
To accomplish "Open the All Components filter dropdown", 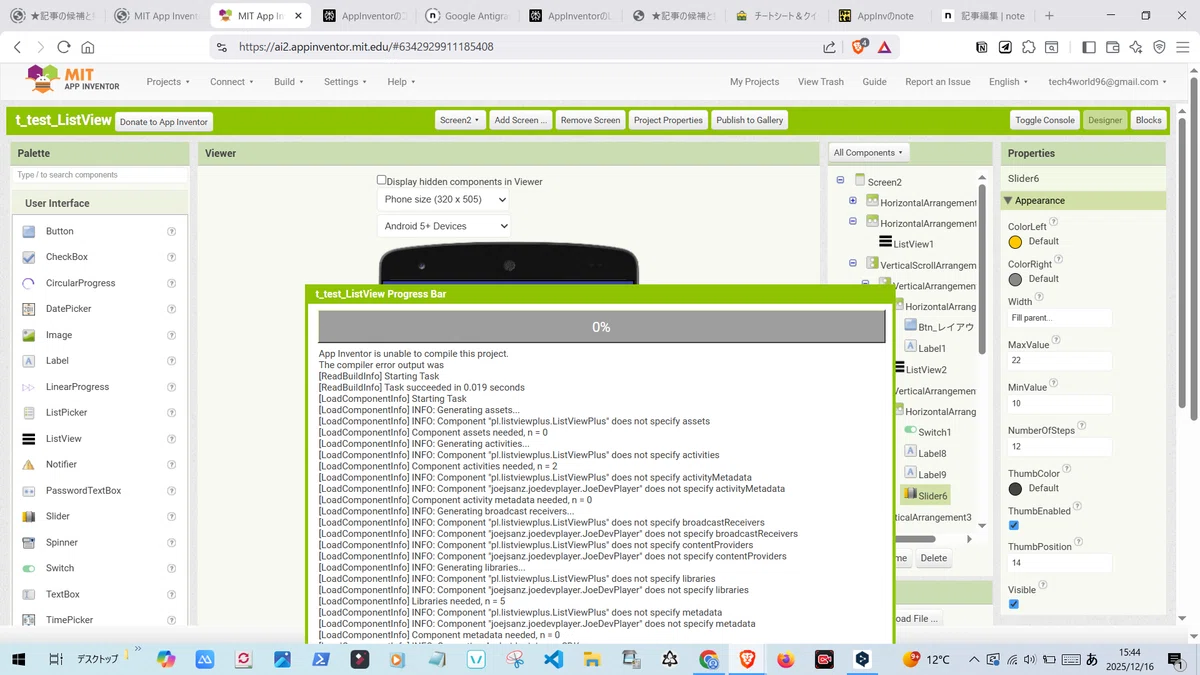I will (x=869, y=153).
